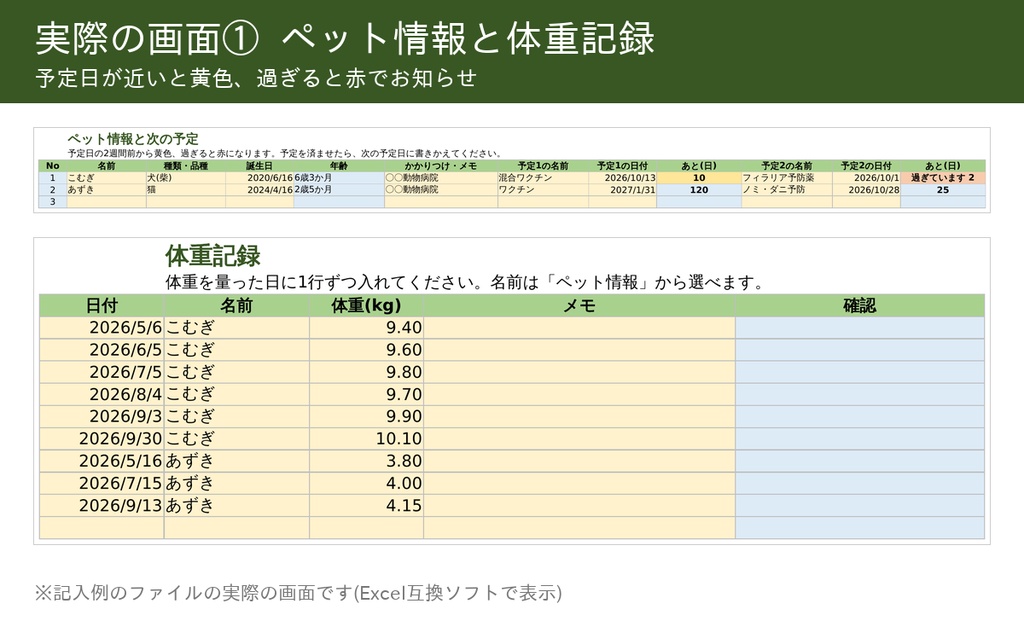The height and width of the screenshot is (621, 1024).
Task: Select the メモ column header
Action: coord(579,306)
